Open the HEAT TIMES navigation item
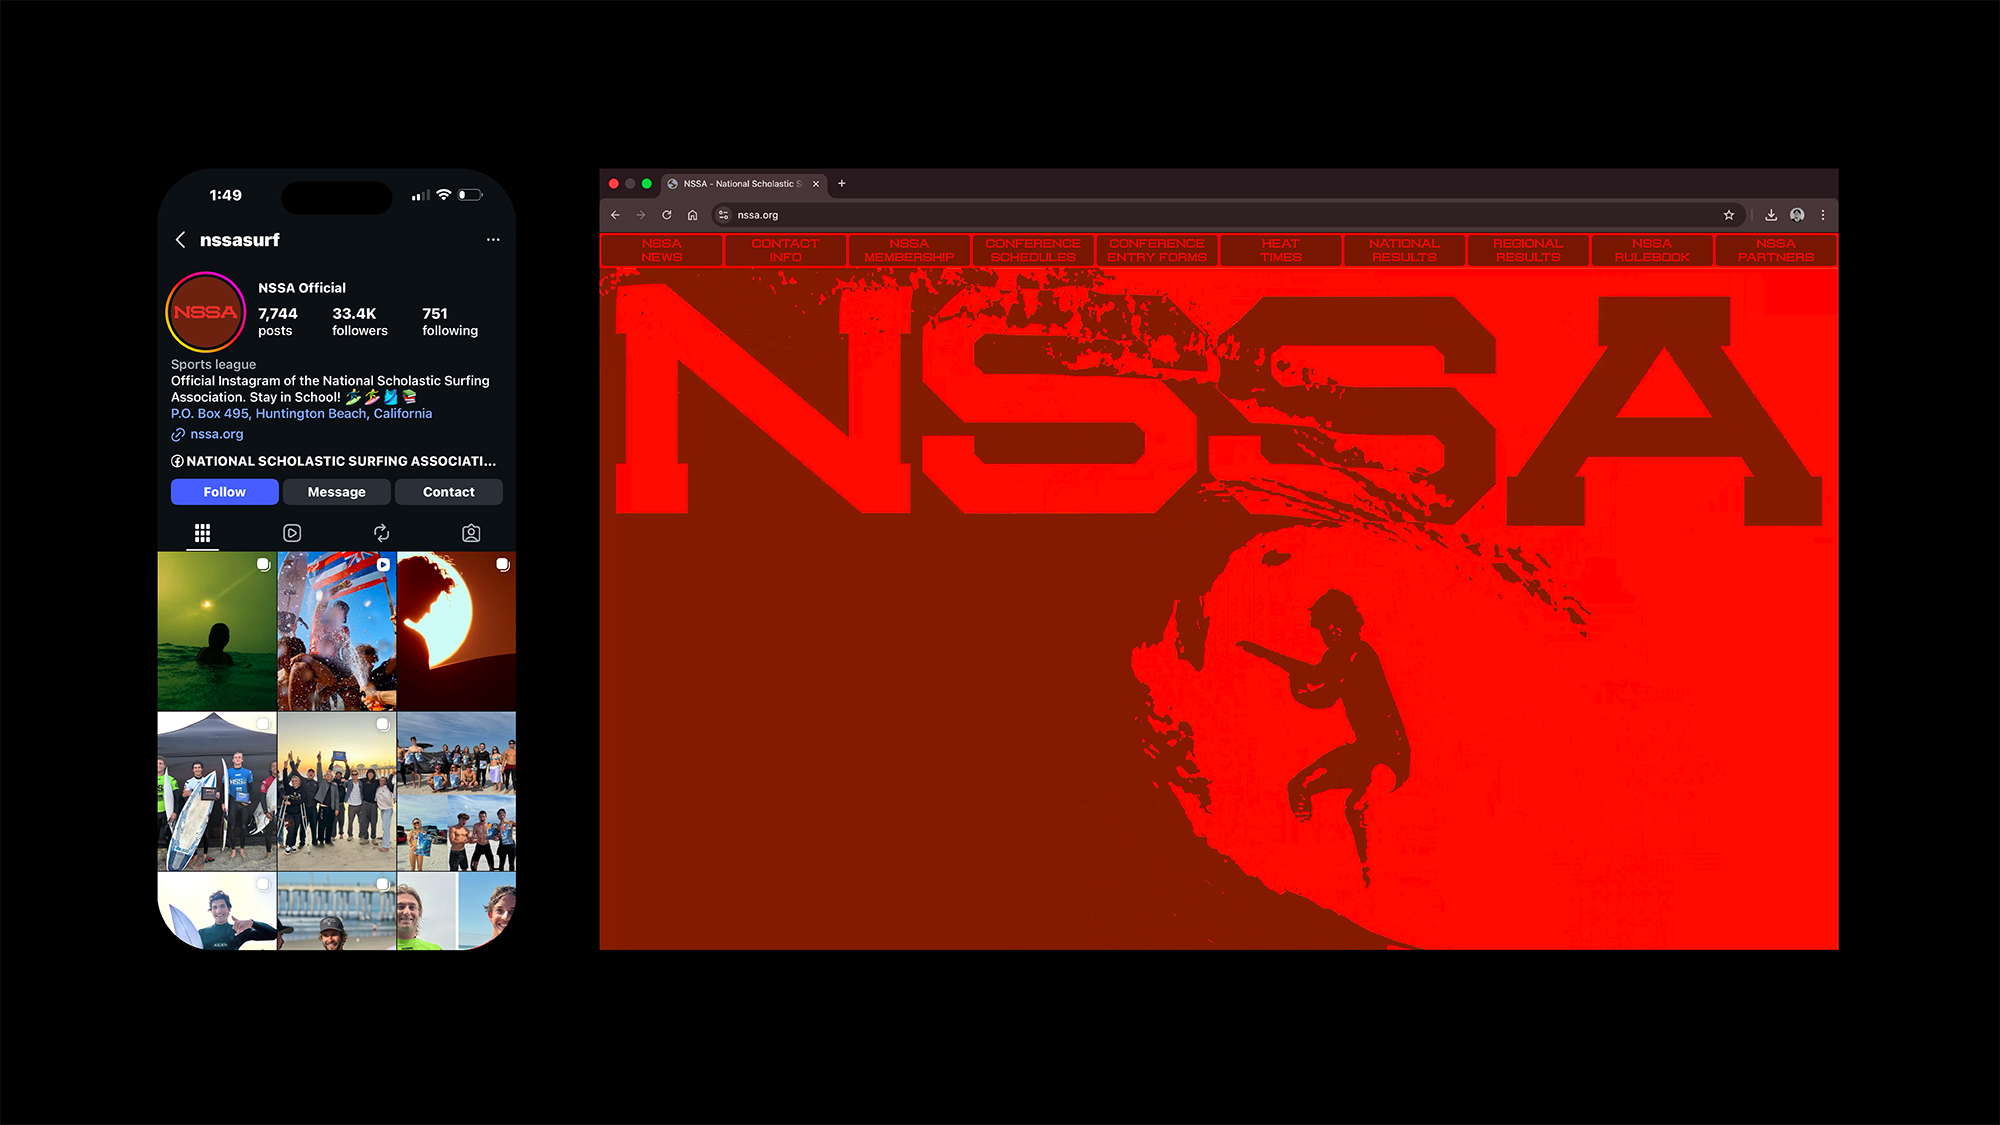The height and width of the screenshot is (1125, 2000). 1280,250
